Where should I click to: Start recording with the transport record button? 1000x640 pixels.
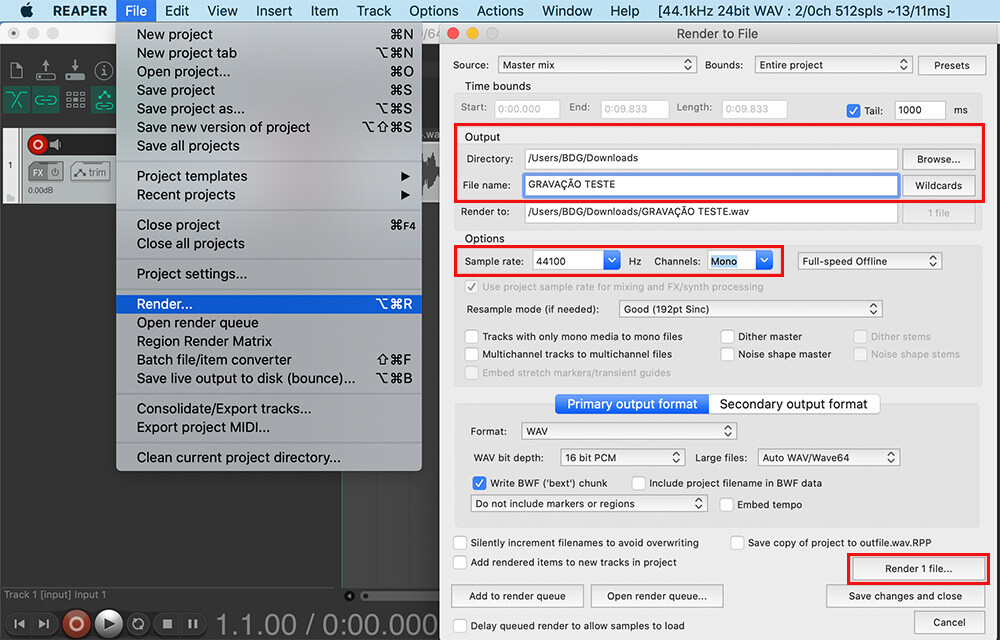pos(76,623)
